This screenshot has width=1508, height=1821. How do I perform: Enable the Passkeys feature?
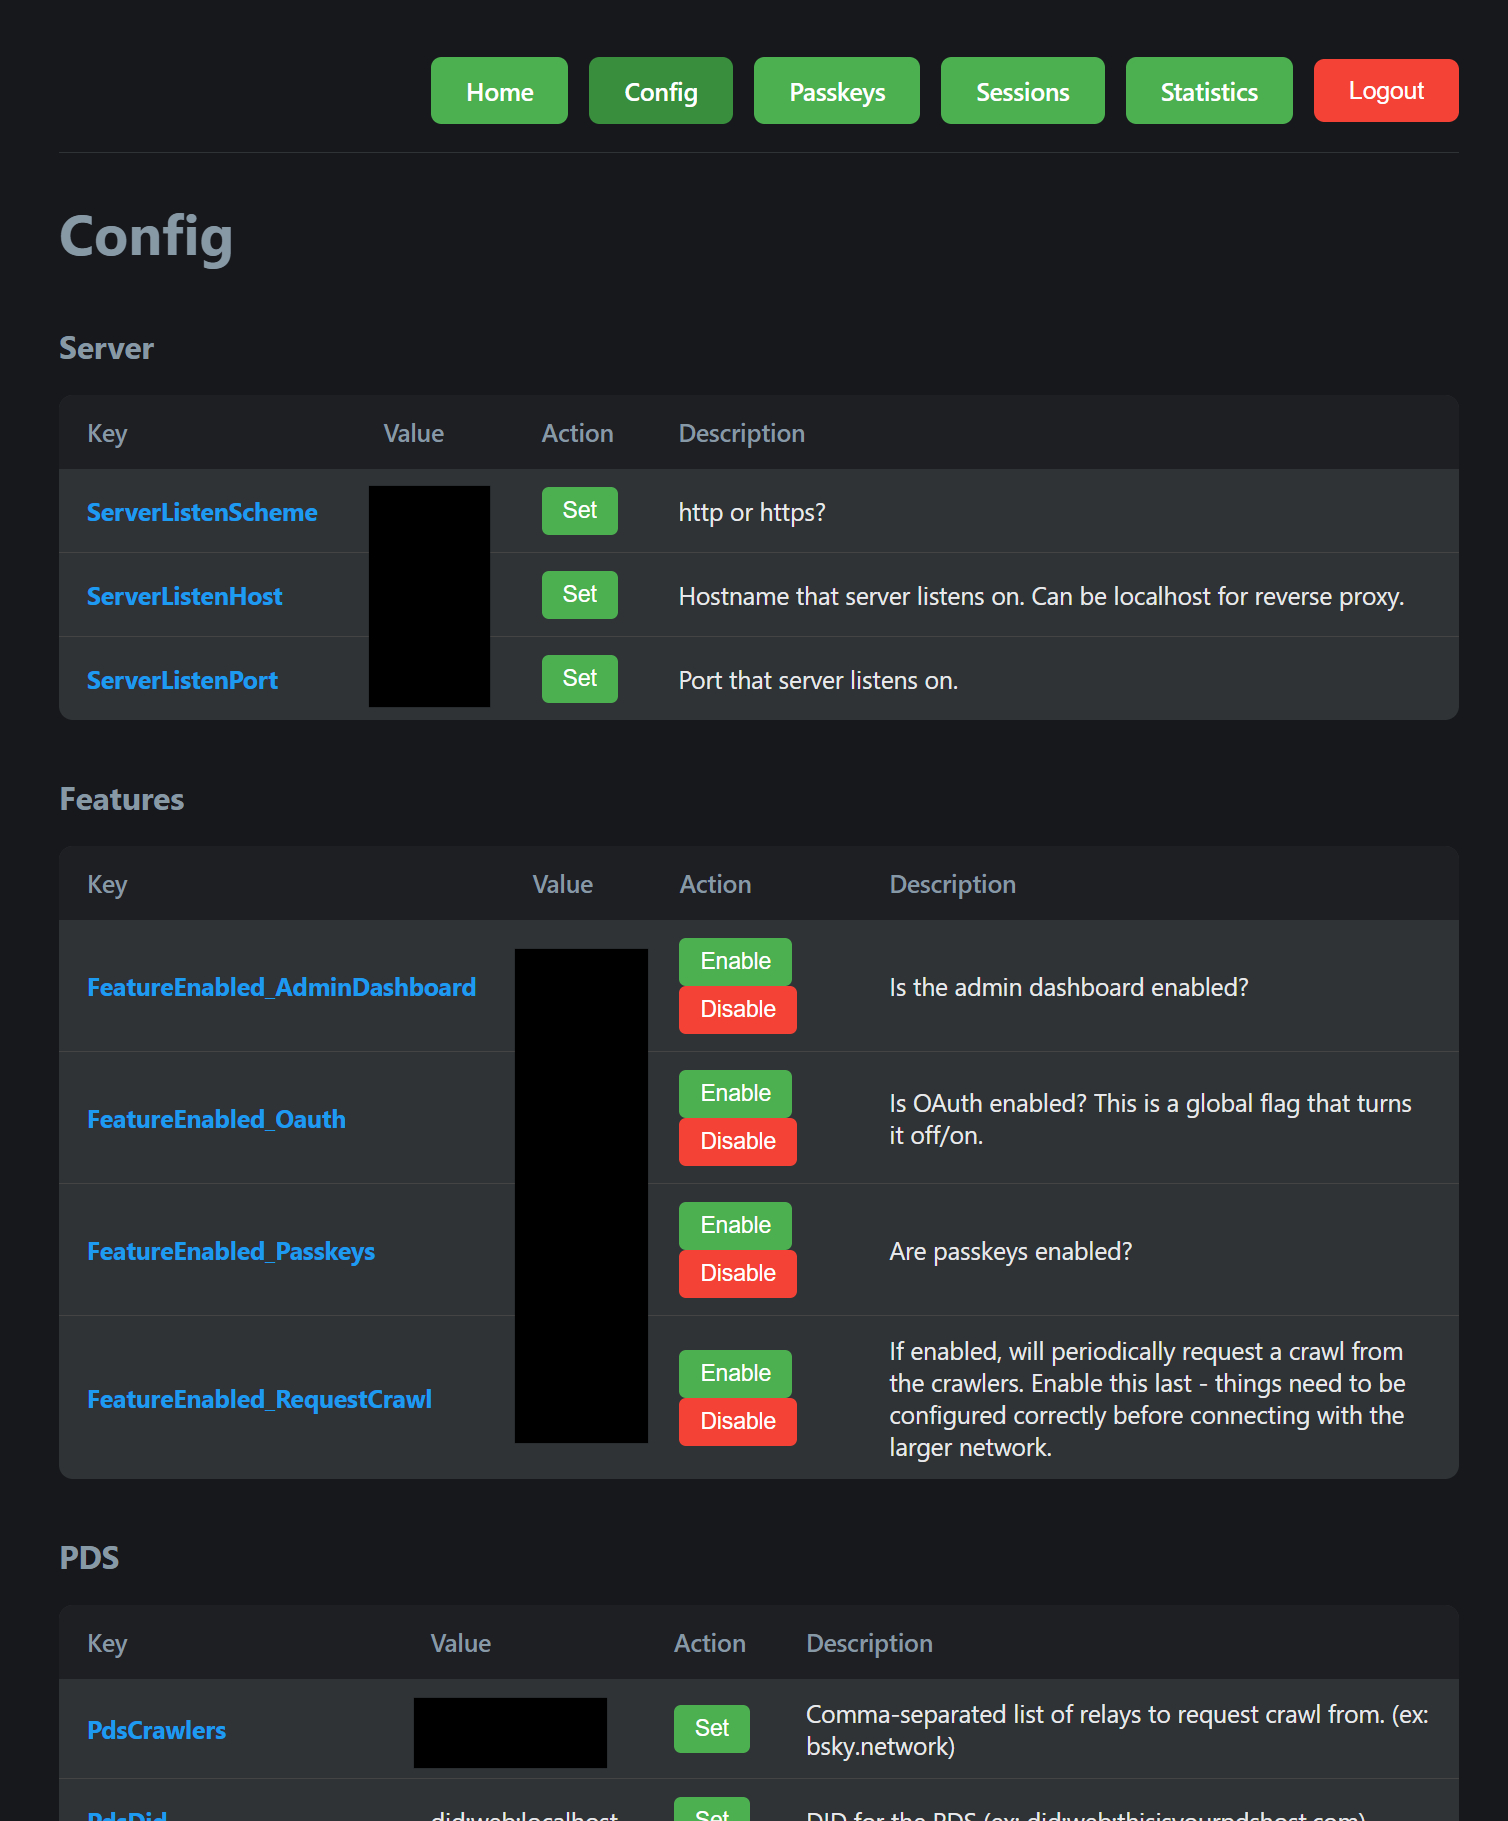pyautogui.click(x=735, y=1225)
